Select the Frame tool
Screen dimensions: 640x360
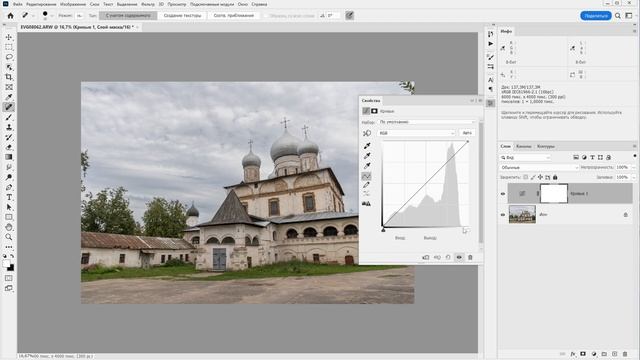click(9, 87)
